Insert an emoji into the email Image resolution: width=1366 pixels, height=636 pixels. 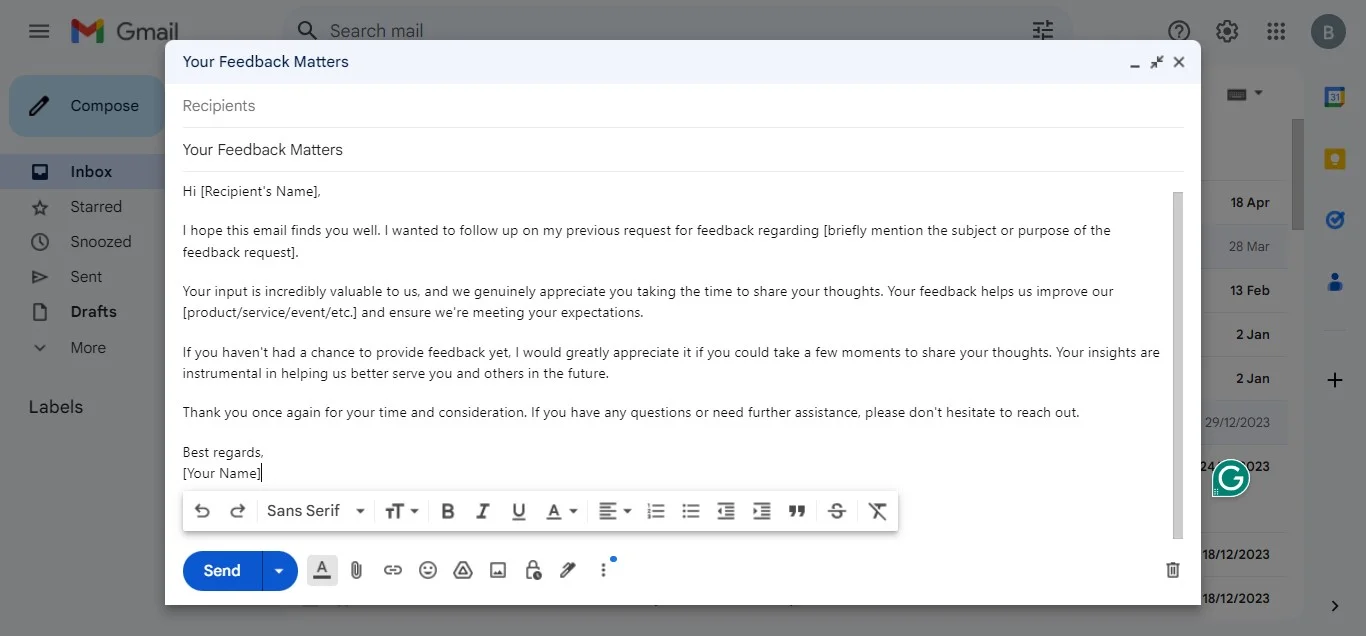tap(428, 570)
